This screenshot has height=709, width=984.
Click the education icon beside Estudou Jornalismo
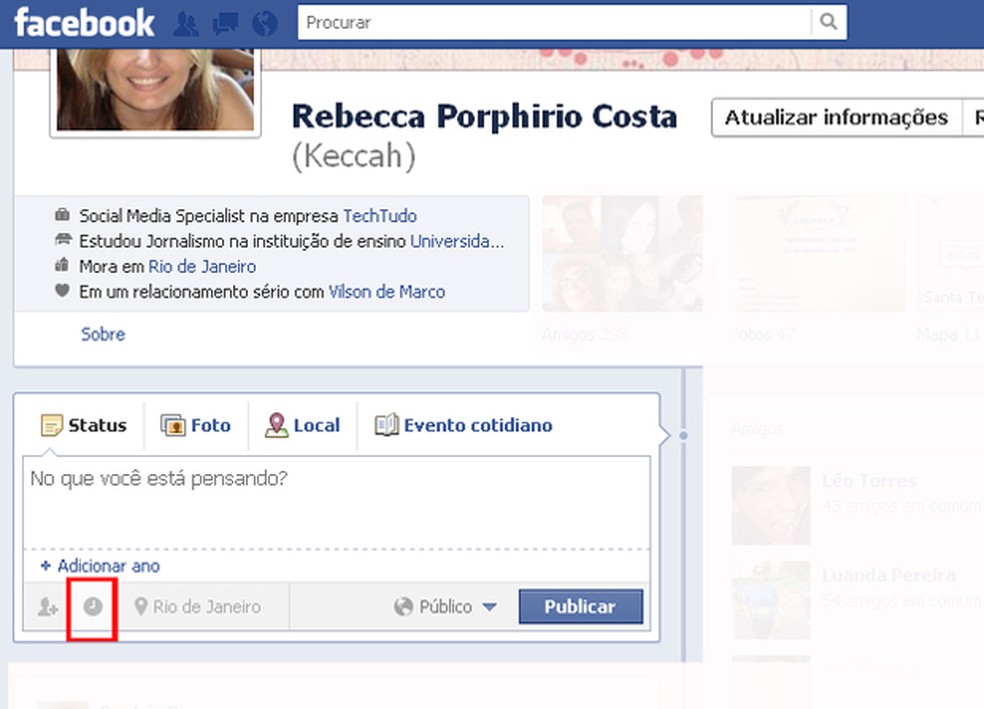point(63,240)
